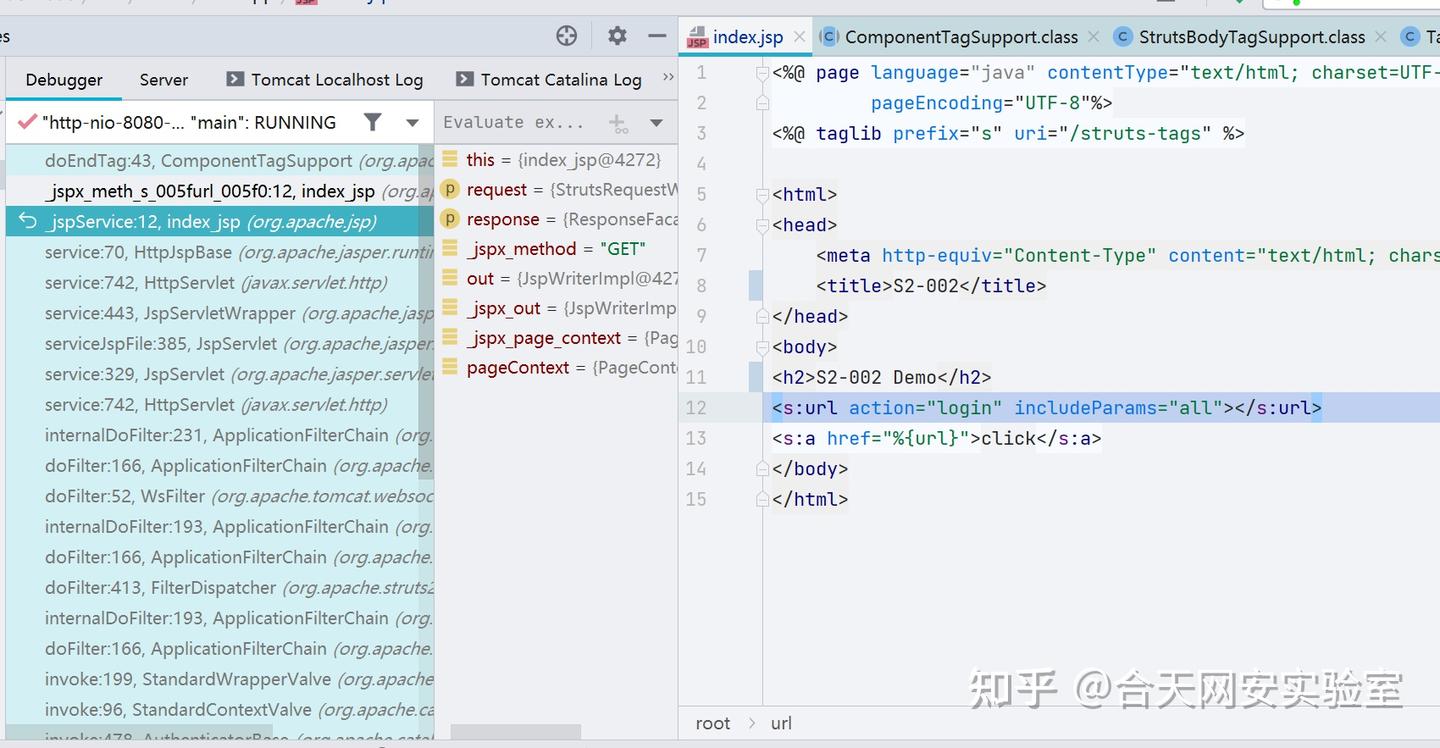
Task: Close the index.jsp editor tab
Action: pos(799,37)
